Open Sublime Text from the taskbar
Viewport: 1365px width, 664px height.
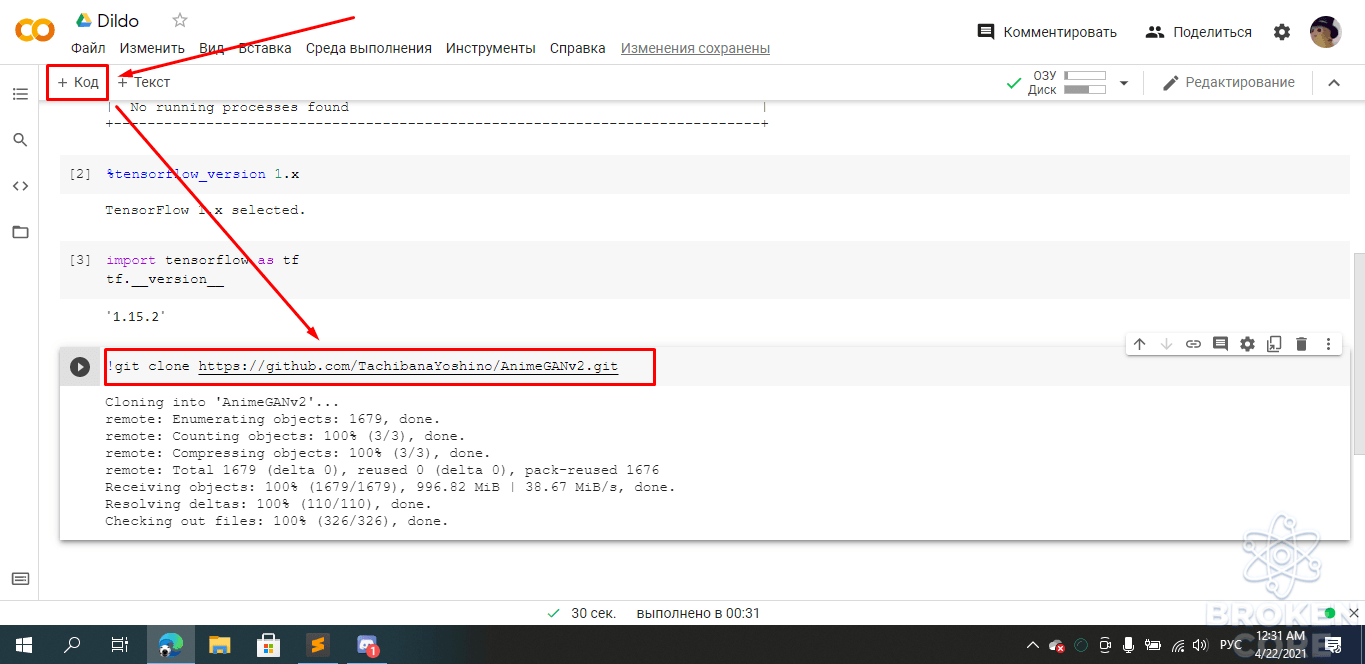tap(318, 645)
